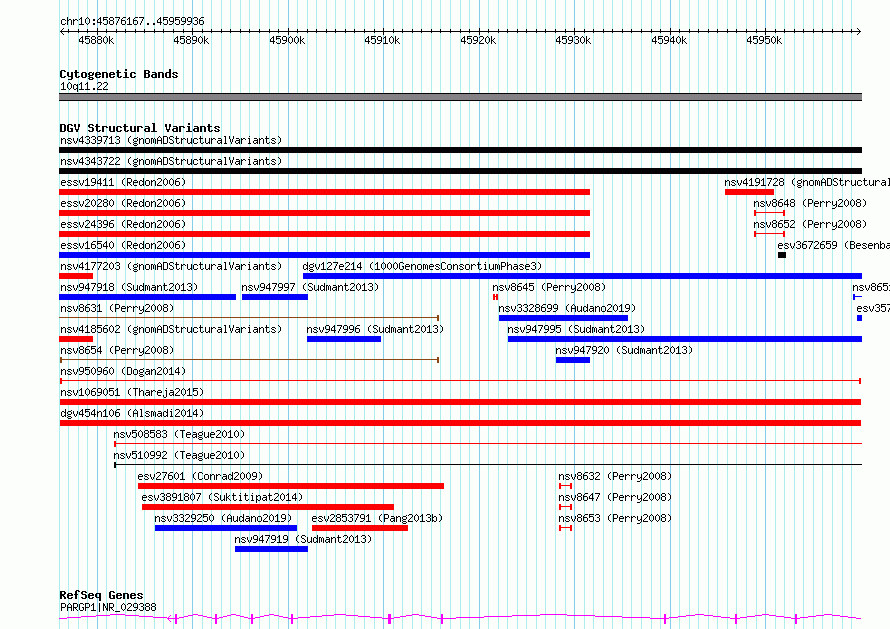Click the ruler's right end arrow
This screenshot has height=629, width=890.
[x=858, y=31]
